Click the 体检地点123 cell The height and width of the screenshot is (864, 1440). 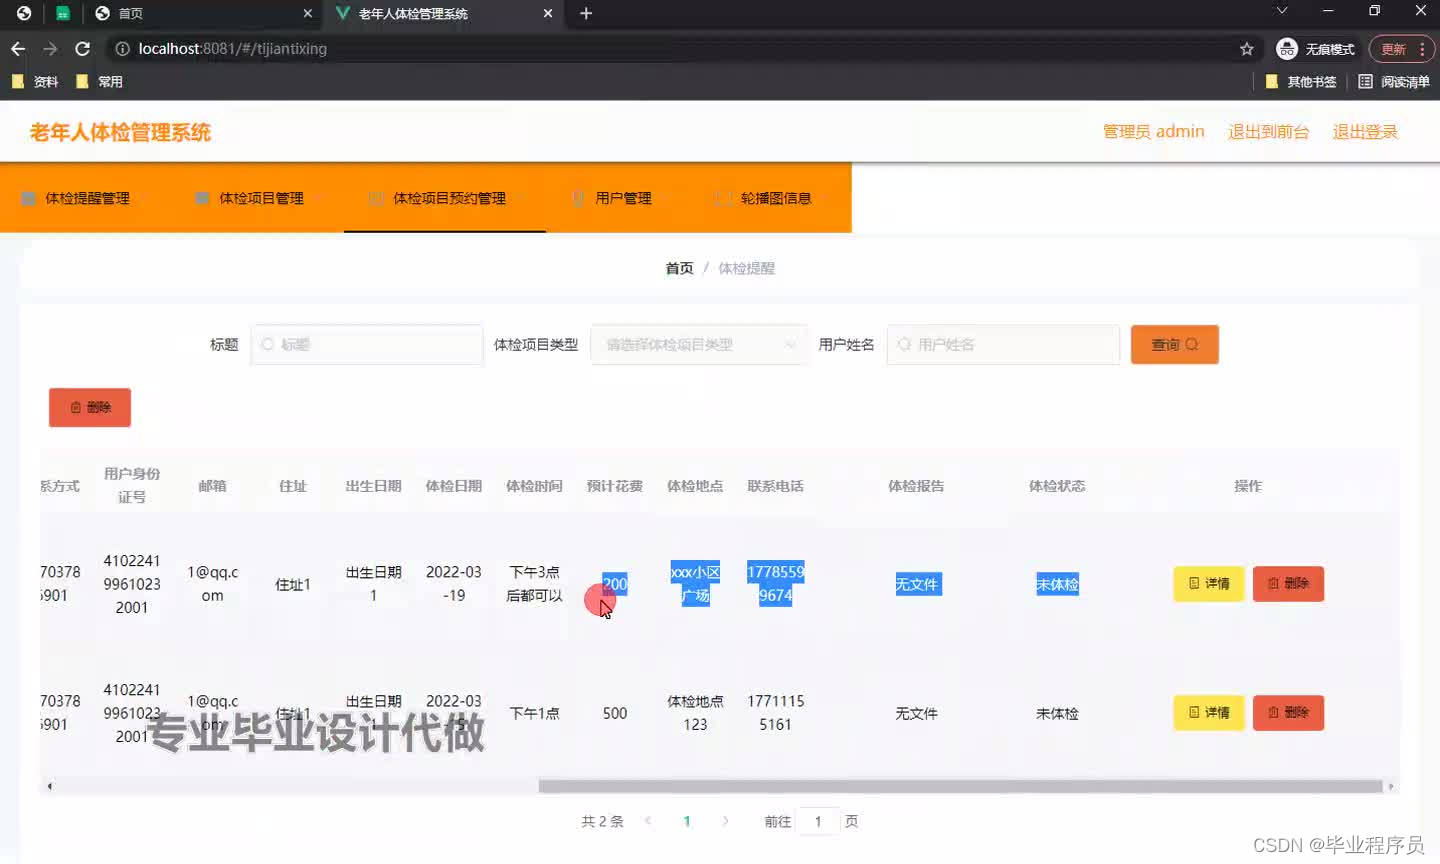(695, 713)
